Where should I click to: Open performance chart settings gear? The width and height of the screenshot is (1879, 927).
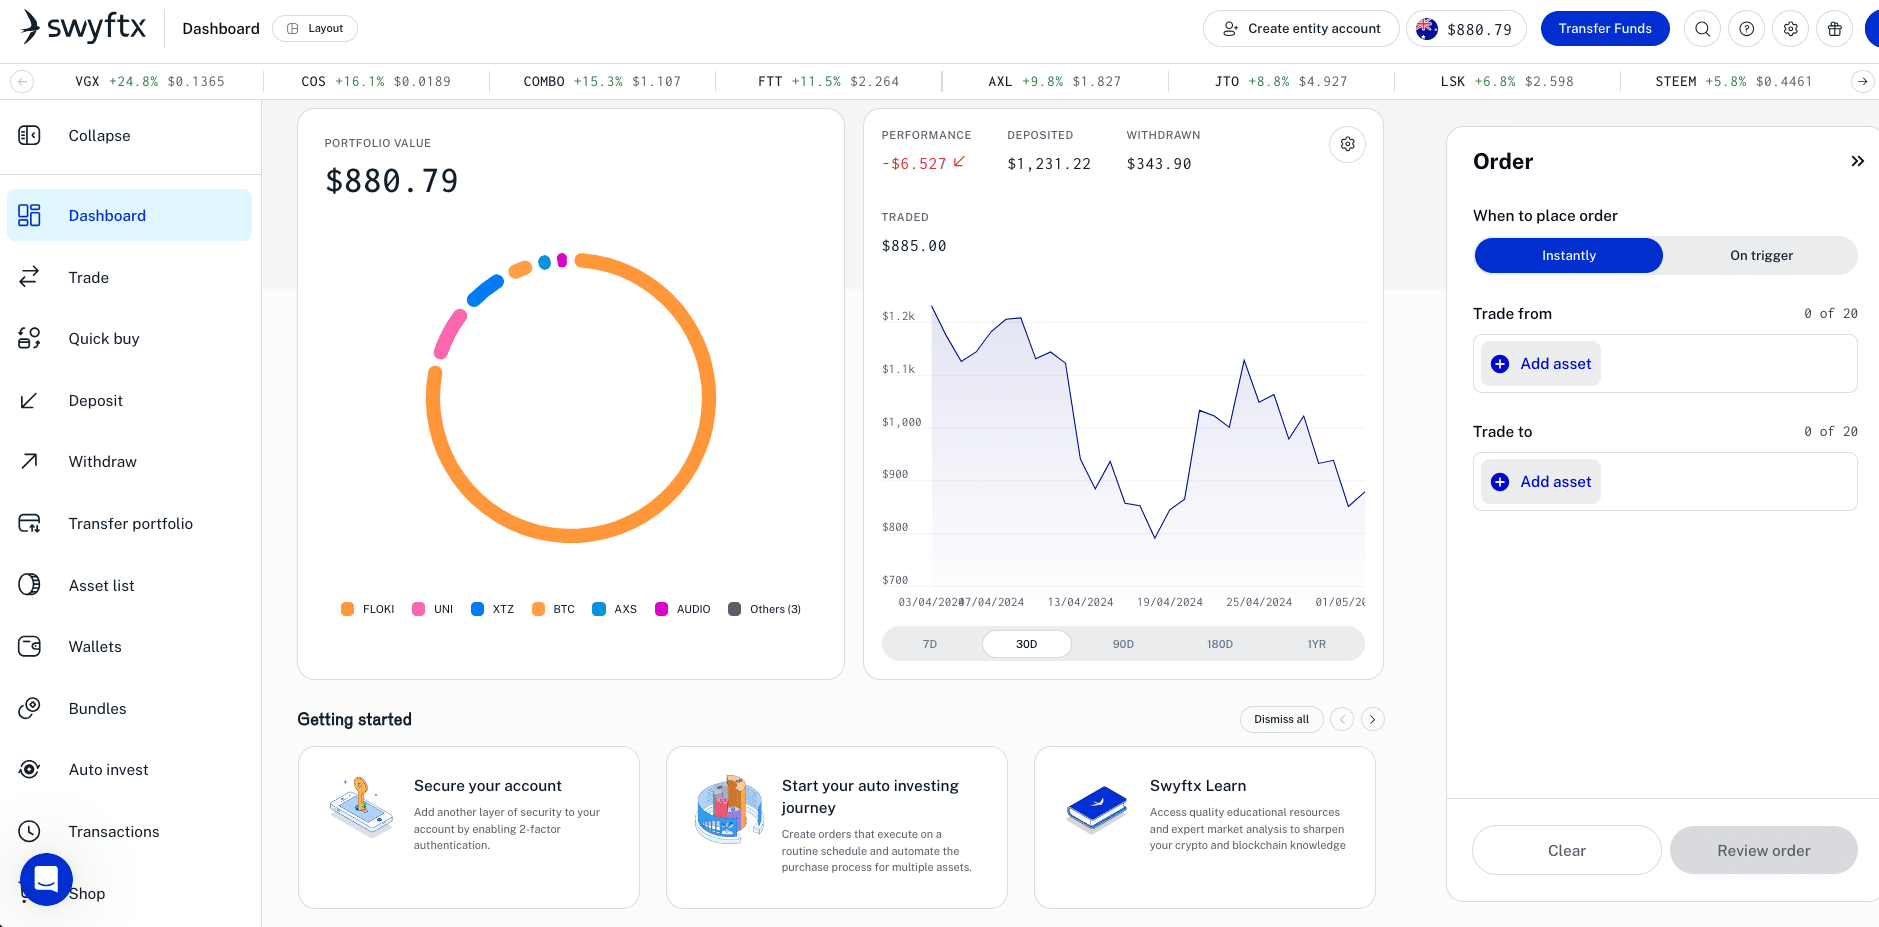(x=1347, y=144)
